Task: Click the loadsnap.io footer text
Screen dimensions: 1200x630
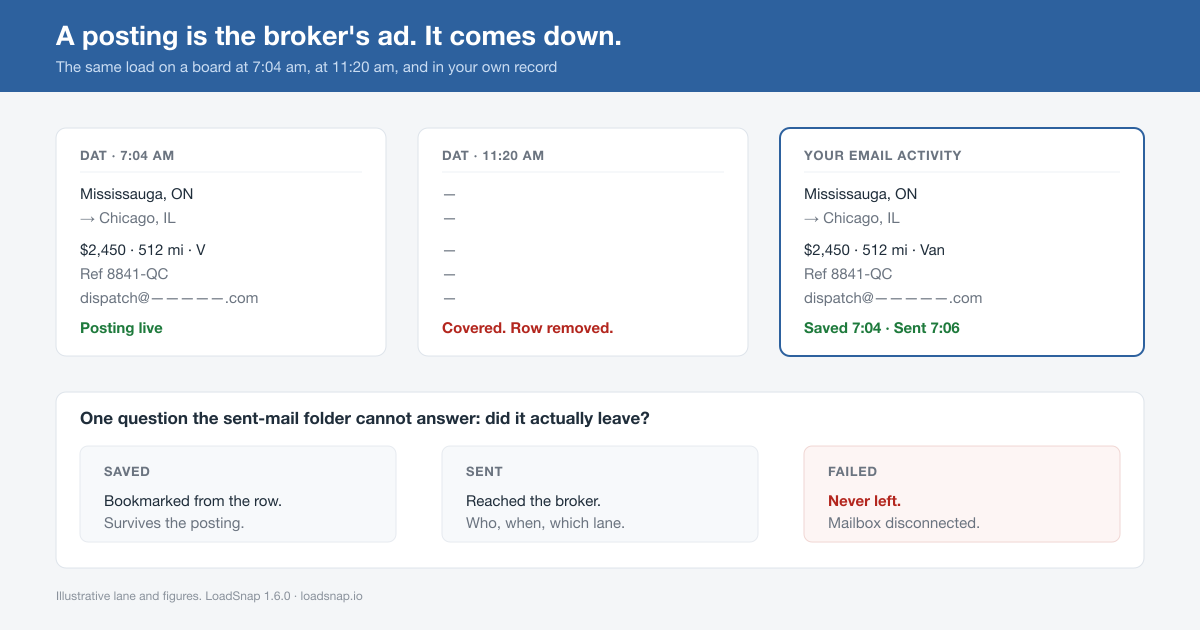Action: (331, 596)
